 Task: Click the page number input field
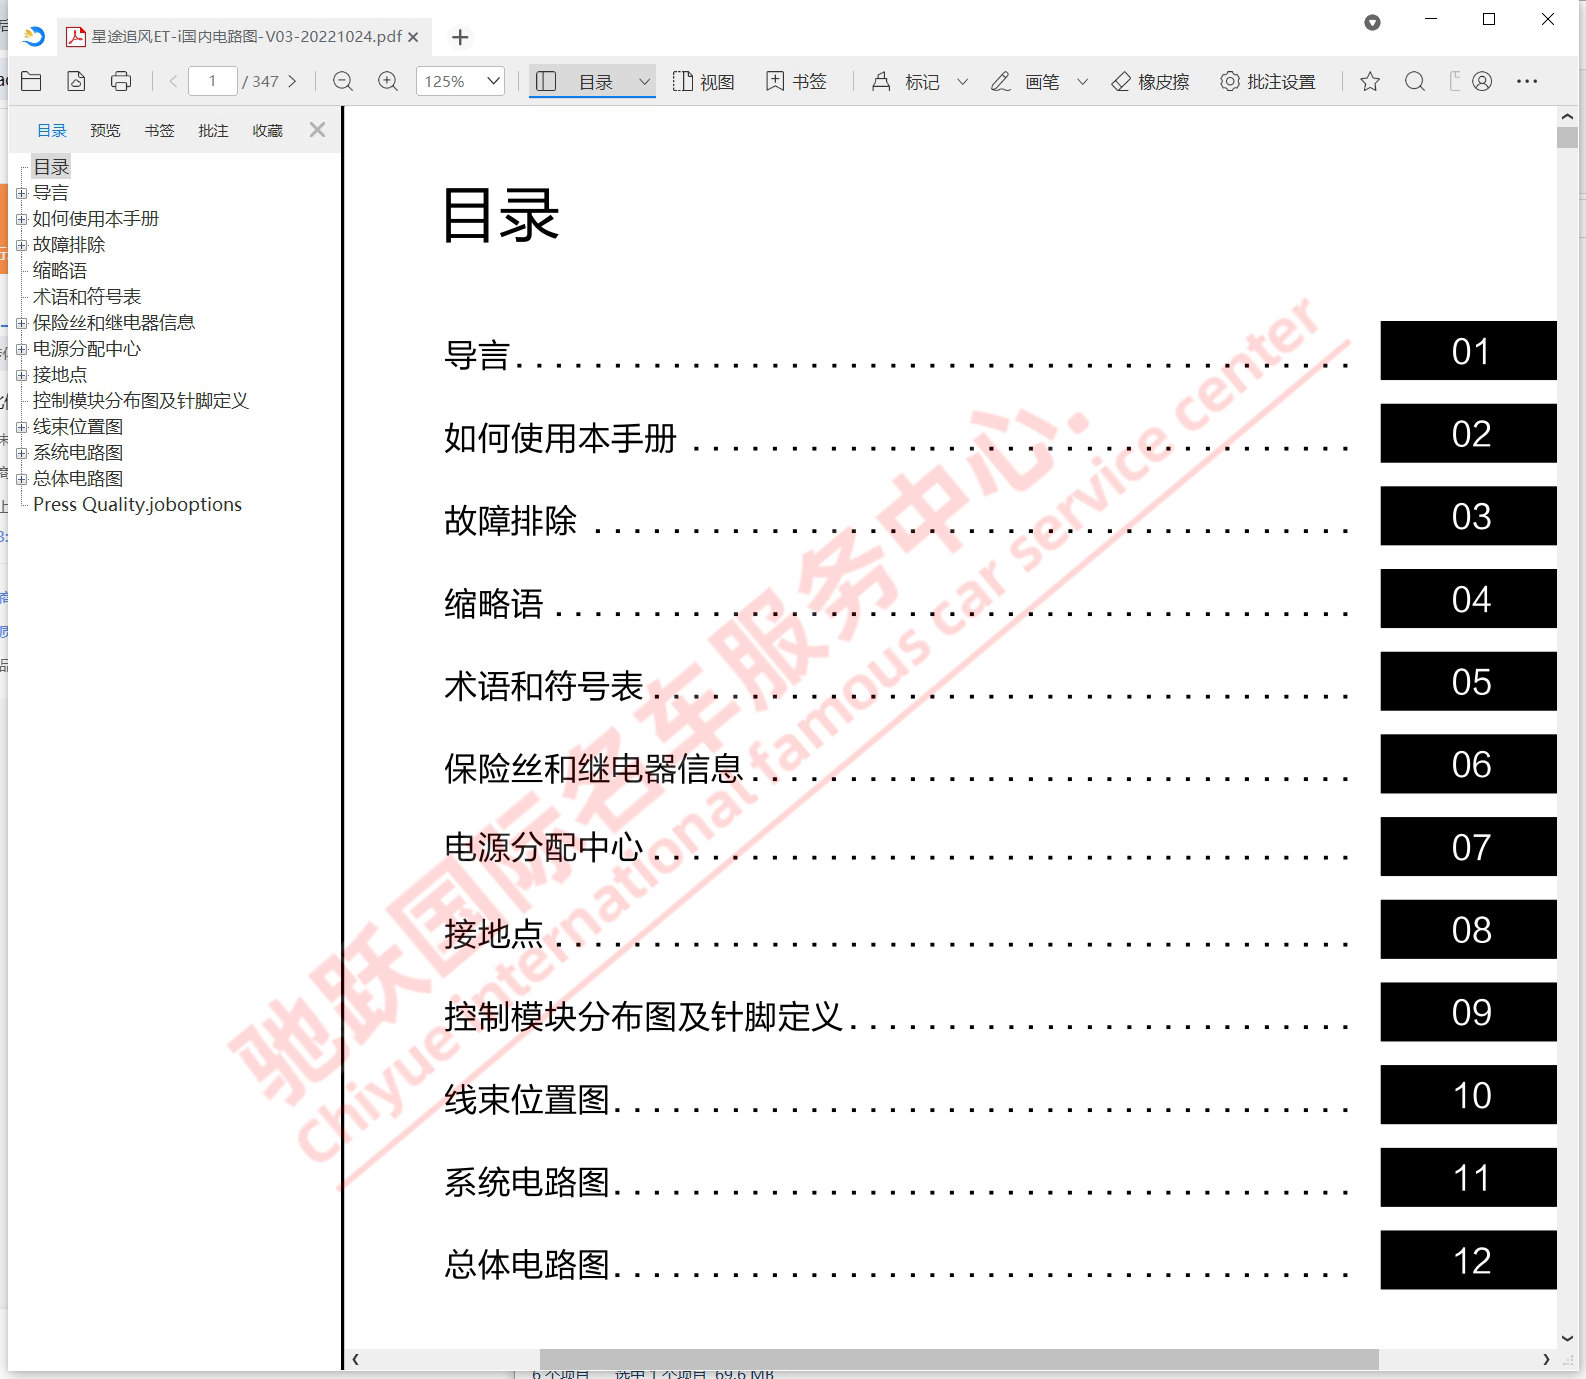pyautogui.click(x=213, y=81)
